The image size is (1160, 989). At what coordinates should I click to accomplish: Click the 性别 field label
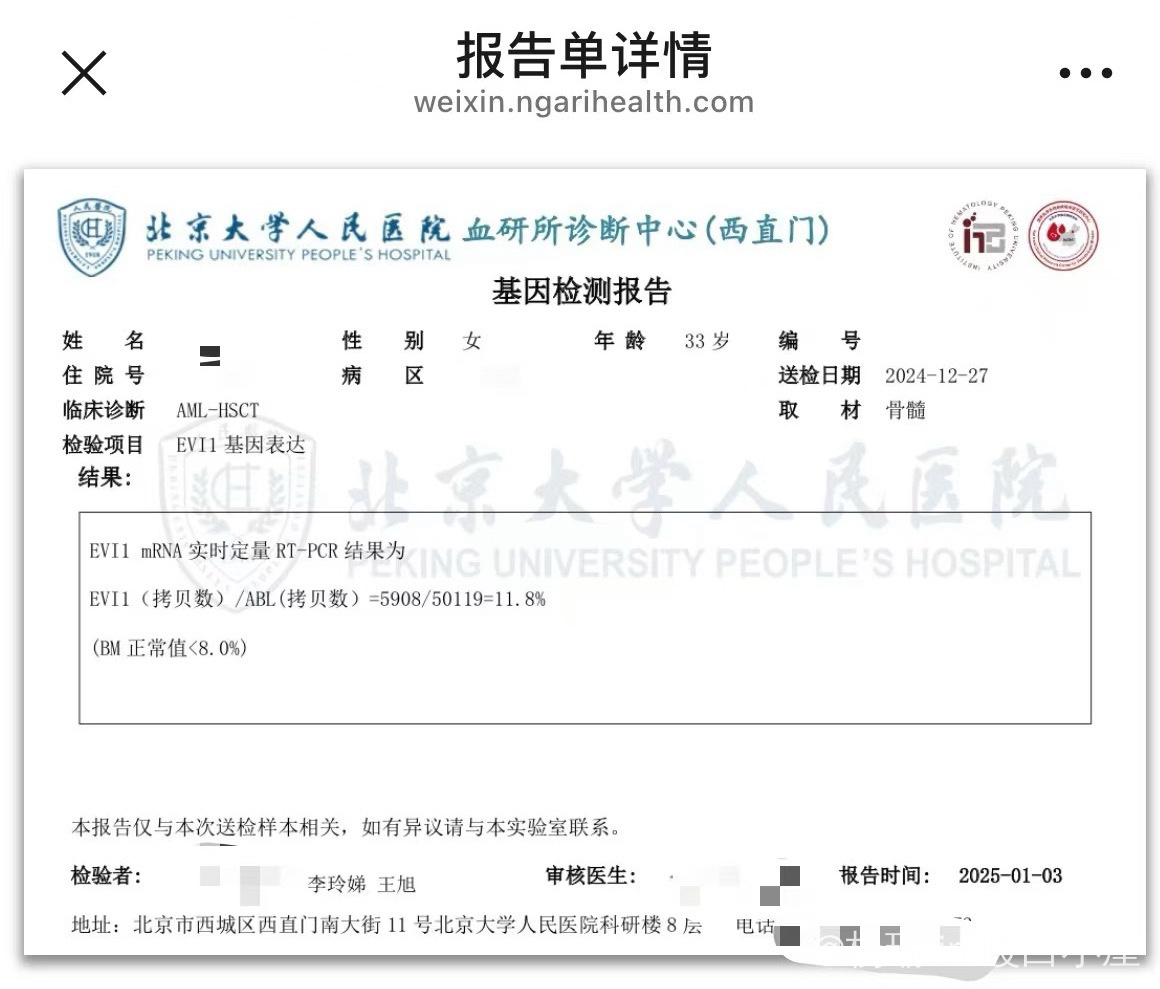click(x=382, y=340)
